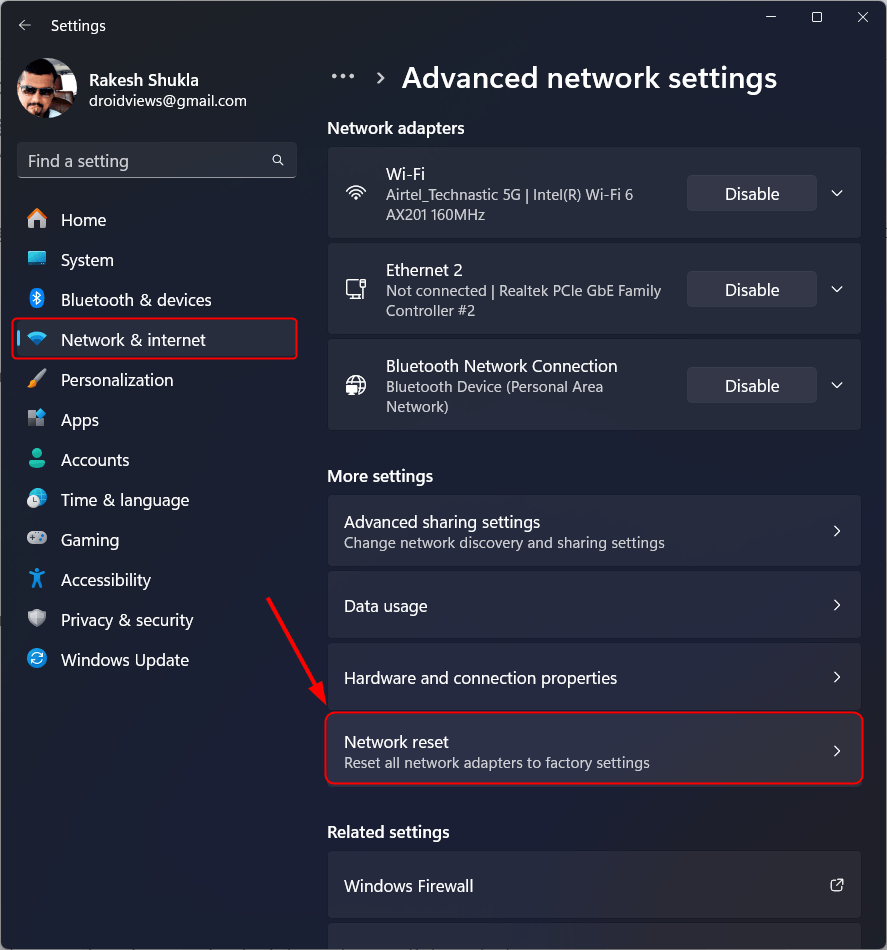Image resolution: width=887 pixels, height=950 pixels.
Task: Click the breadcrumb ellipsis icon
Action: [343, 77]
